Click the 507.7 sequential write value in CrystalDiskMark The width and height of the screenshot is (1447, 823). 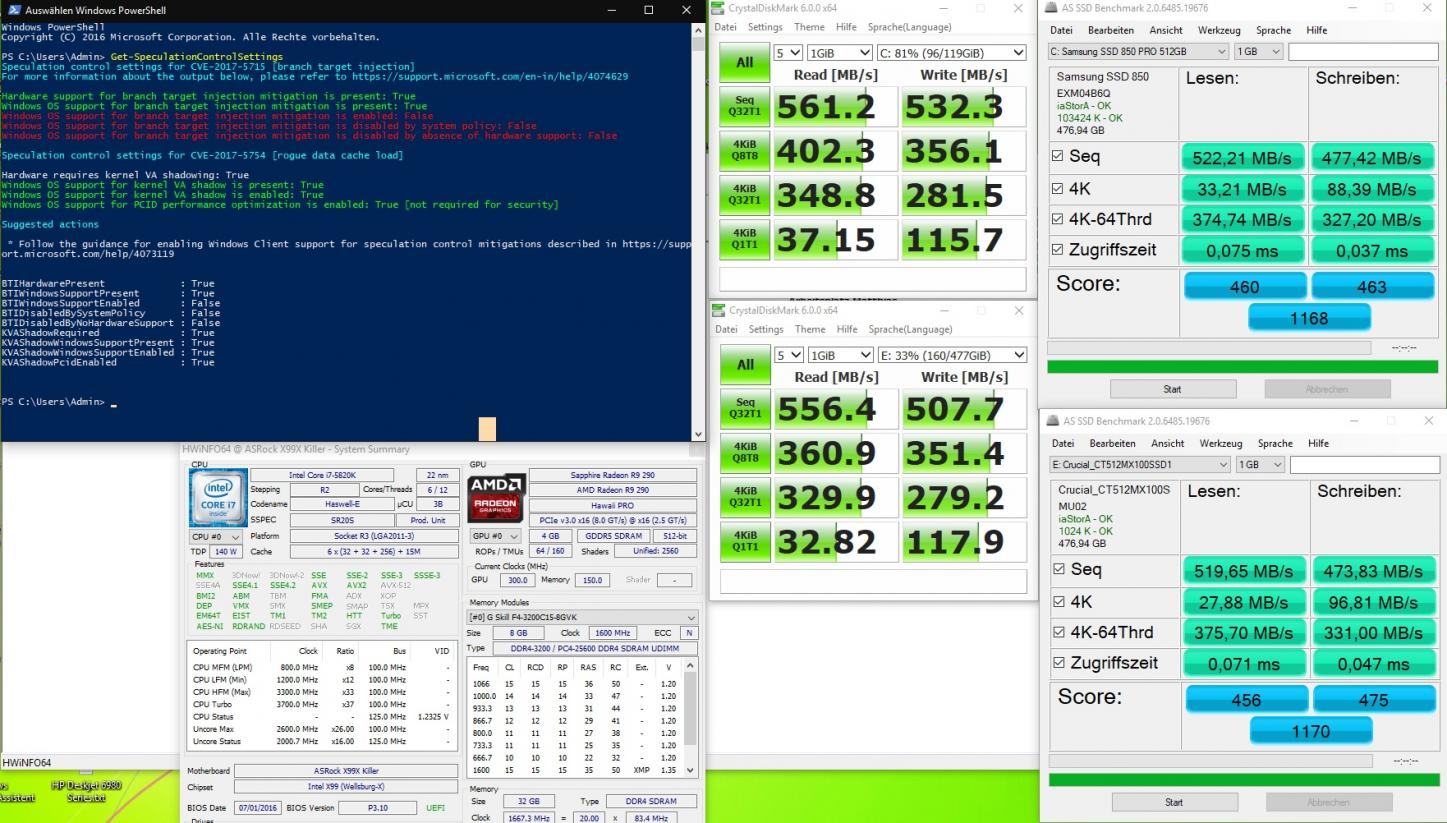tap(964, 410)
